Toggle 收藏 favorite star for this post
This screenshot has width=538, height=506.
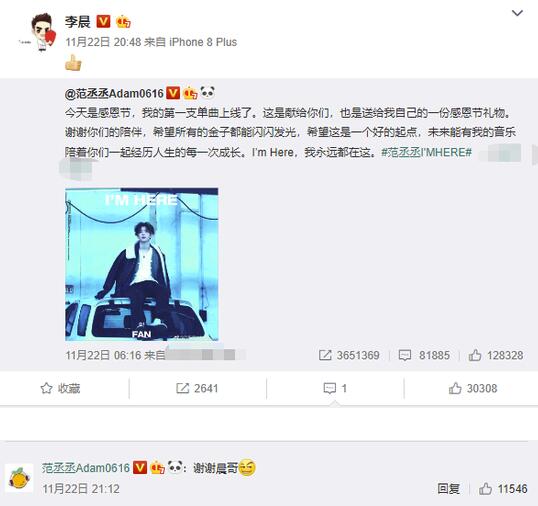pyautogui.click(x=60, y=388)
